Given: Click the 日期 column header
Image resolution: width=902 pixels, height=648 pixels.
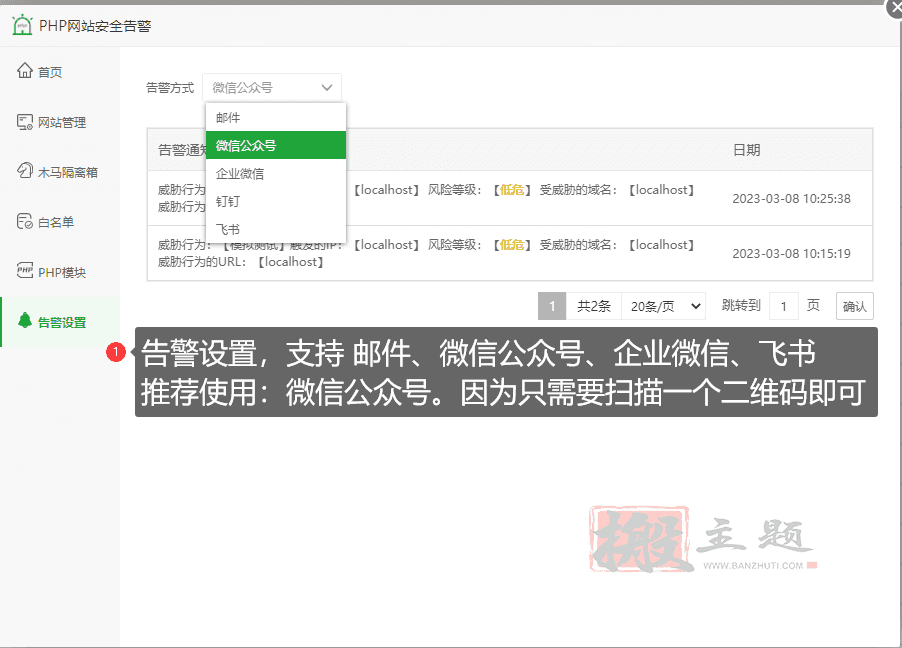Looking at the screenshot, I should tap(746, 150).
